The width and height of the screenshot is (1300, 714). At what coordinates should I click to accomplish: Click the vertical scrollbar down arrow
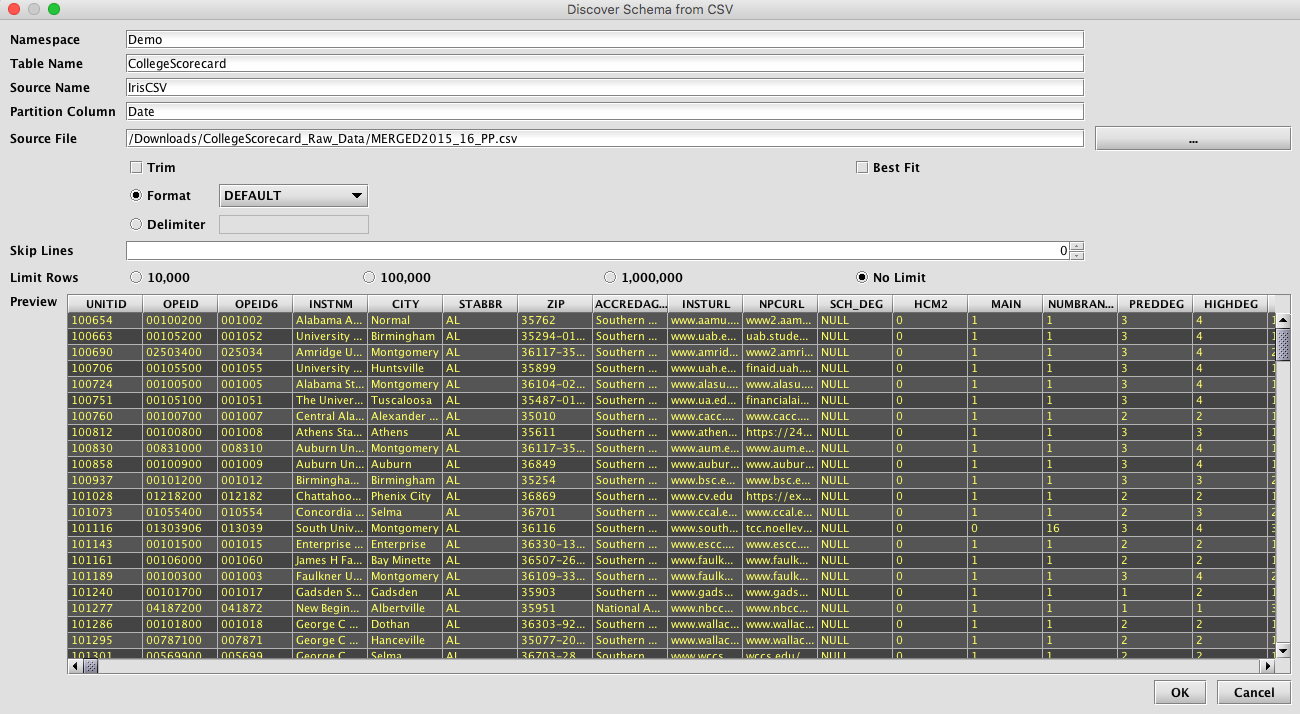click(x=1283, y=649)
